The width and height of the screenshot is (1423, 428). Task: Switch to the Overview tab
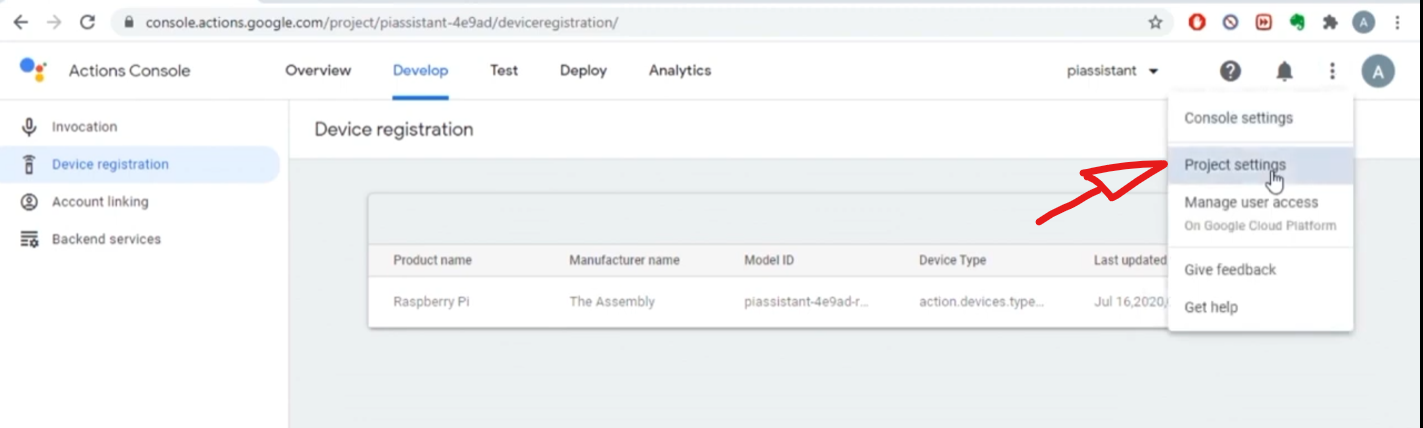(x=318, y=71)
